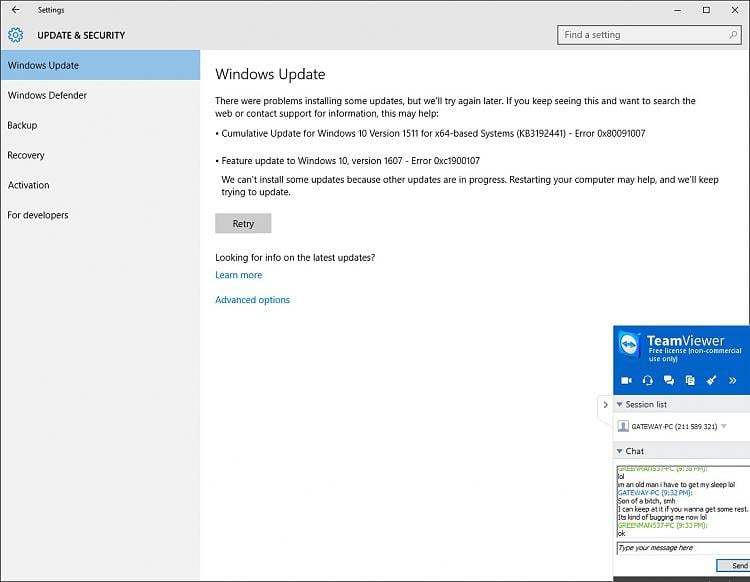The height and width of the screenshot is (582, 750).
Task: Click the GREENMAN537-PC (9:33 PM) chat header
Action: pyautogui.click(x=662, y=525)
